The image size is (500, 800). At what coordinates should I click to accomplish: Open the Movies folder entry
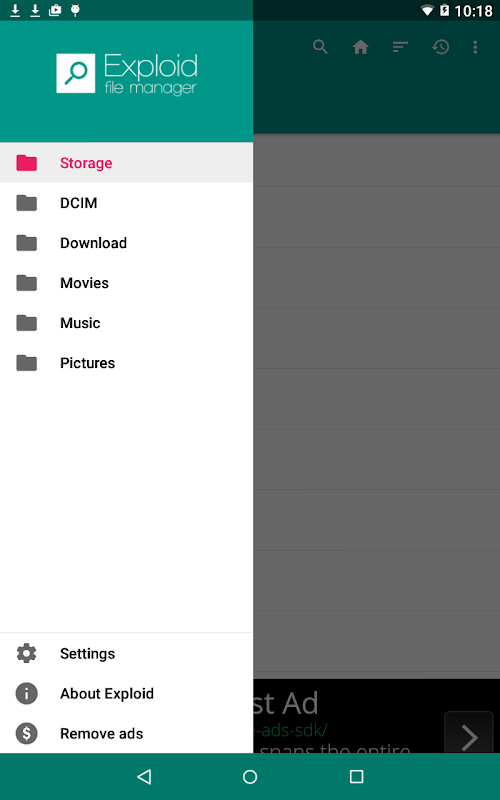[x=127, y=283]
